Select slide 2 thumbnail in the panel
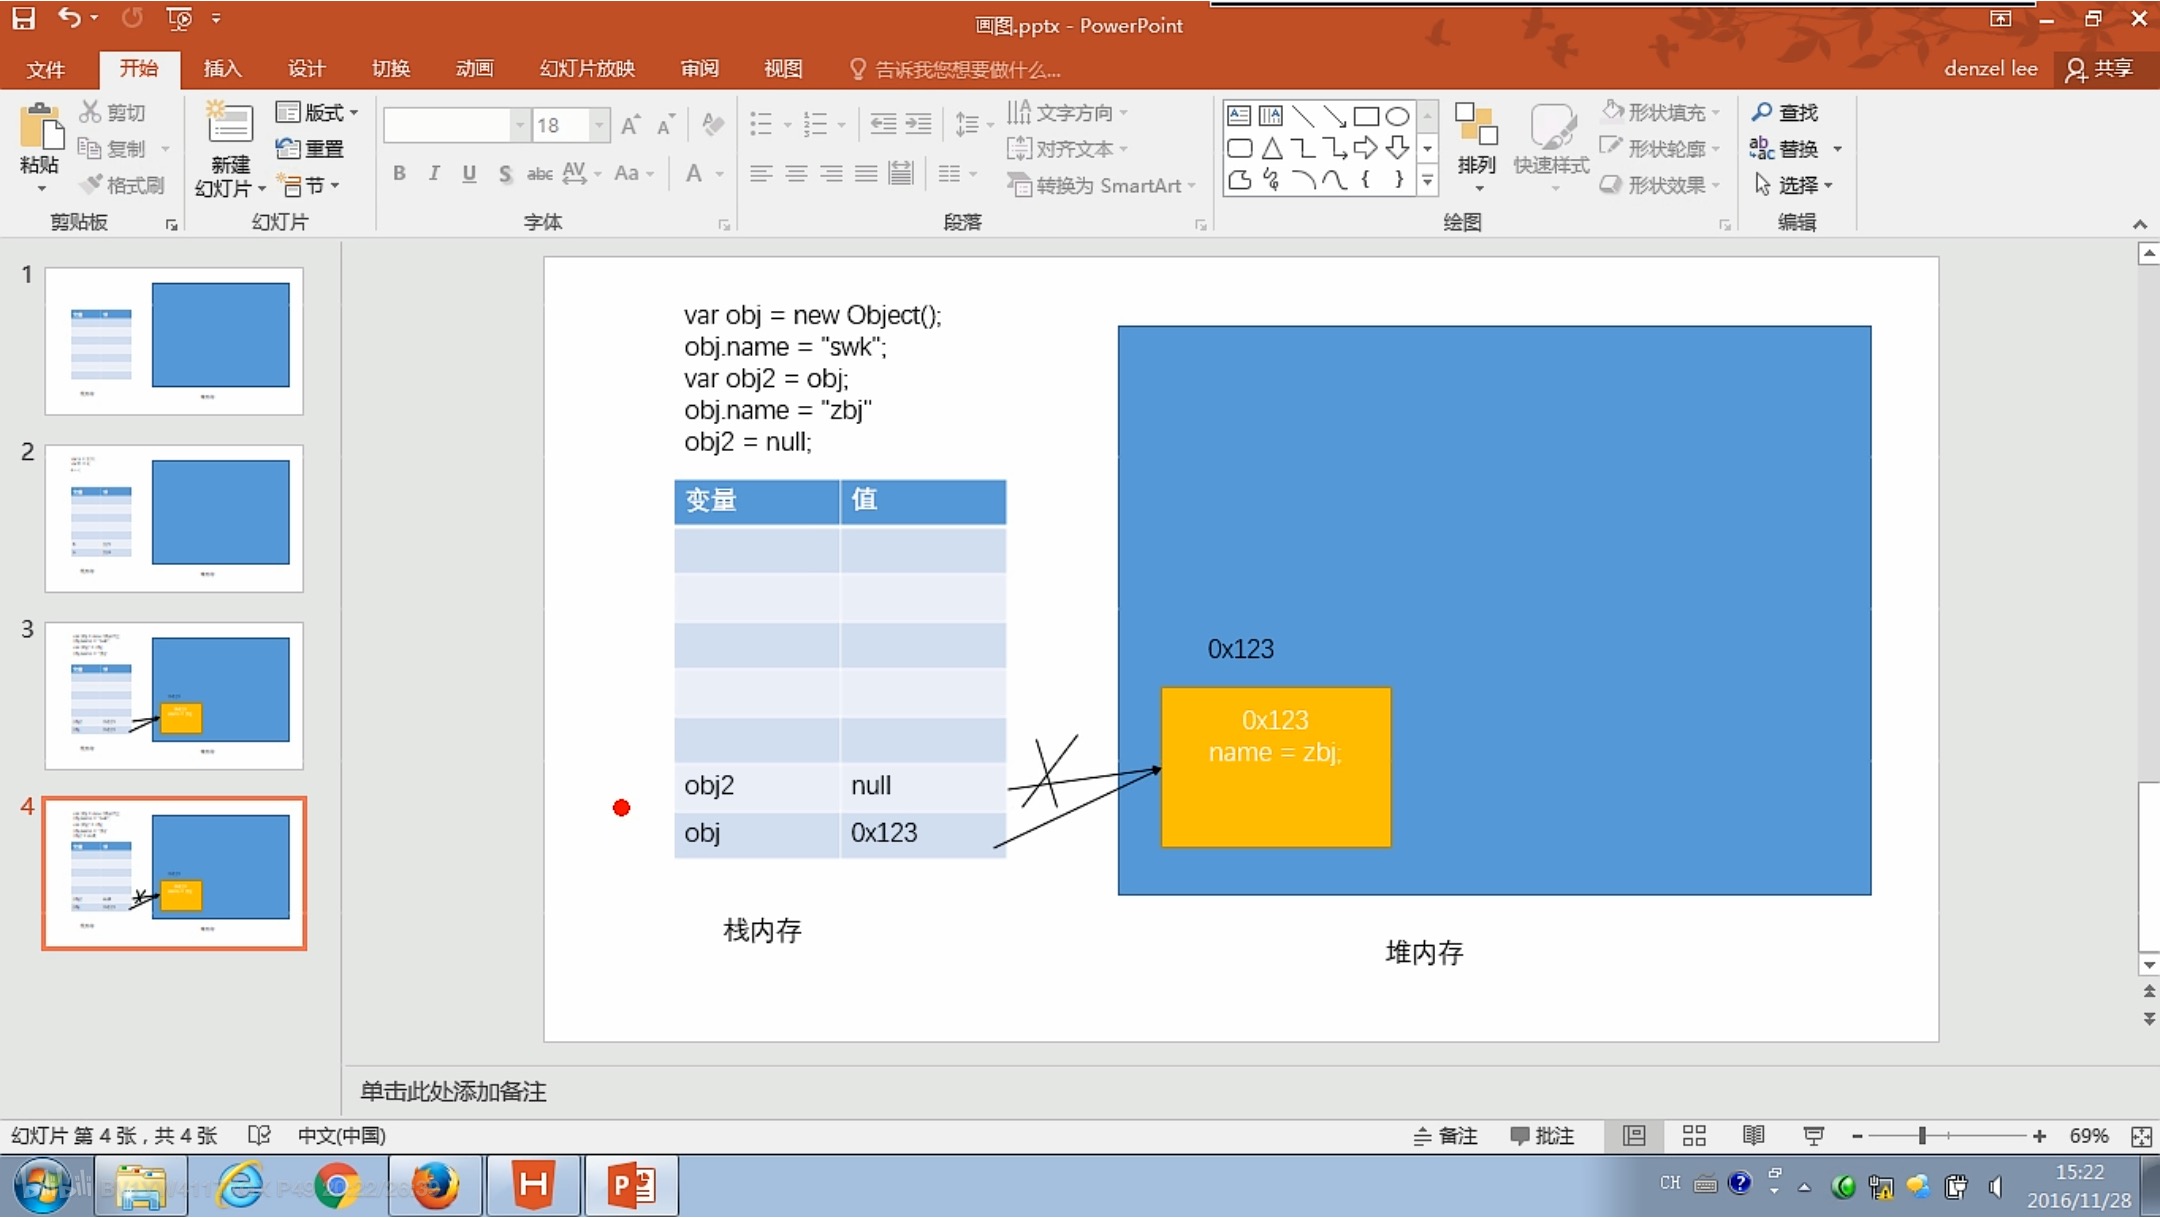Viewport: 2160px width, 1218px height. click(x=173, y=518)
